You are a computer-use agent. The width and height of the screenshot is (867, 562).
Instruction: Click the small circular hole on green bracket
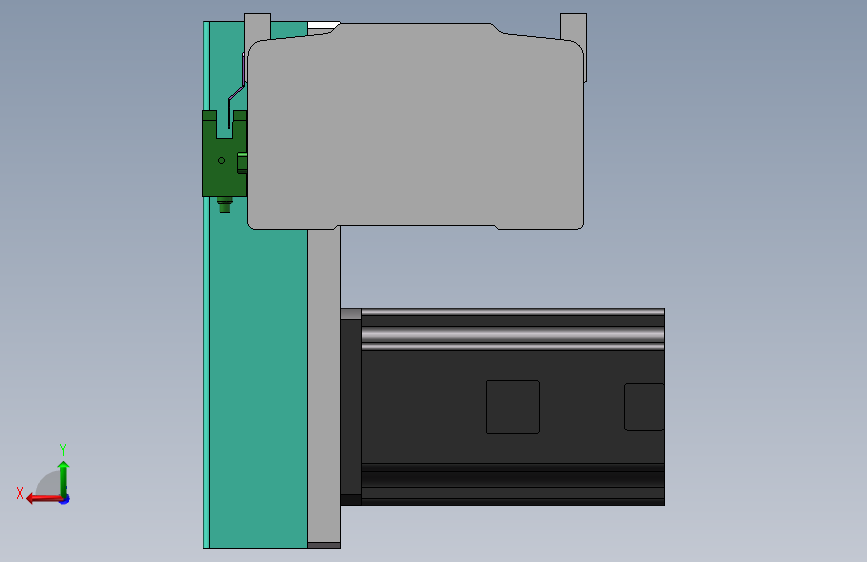[221, 160]
